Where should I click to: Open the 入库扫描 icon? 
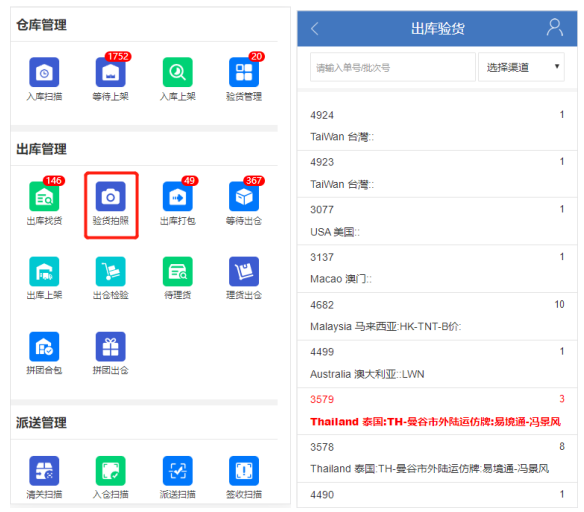44,72
